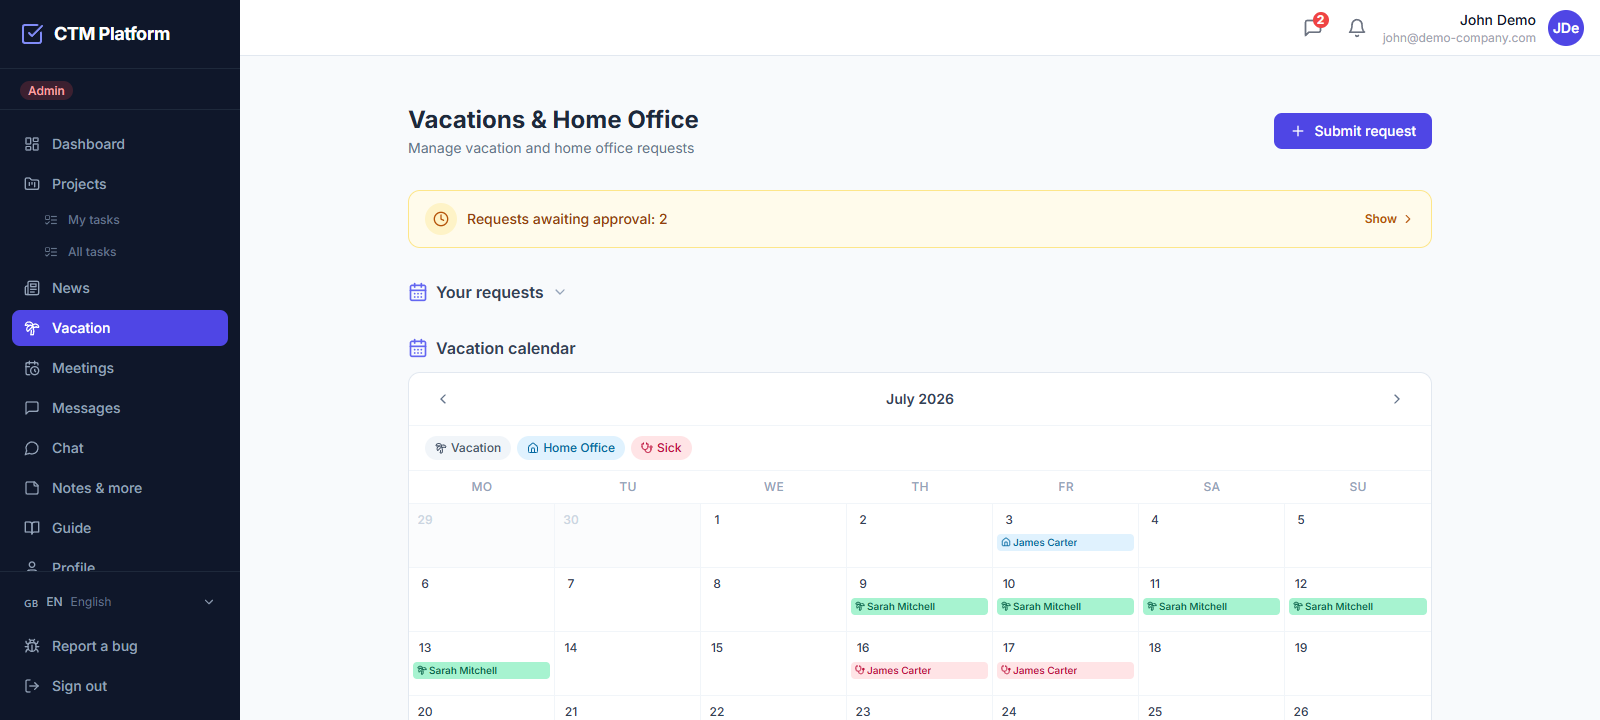Expand the English language dropdown
1600x720 pixels.
pos(120,602)
